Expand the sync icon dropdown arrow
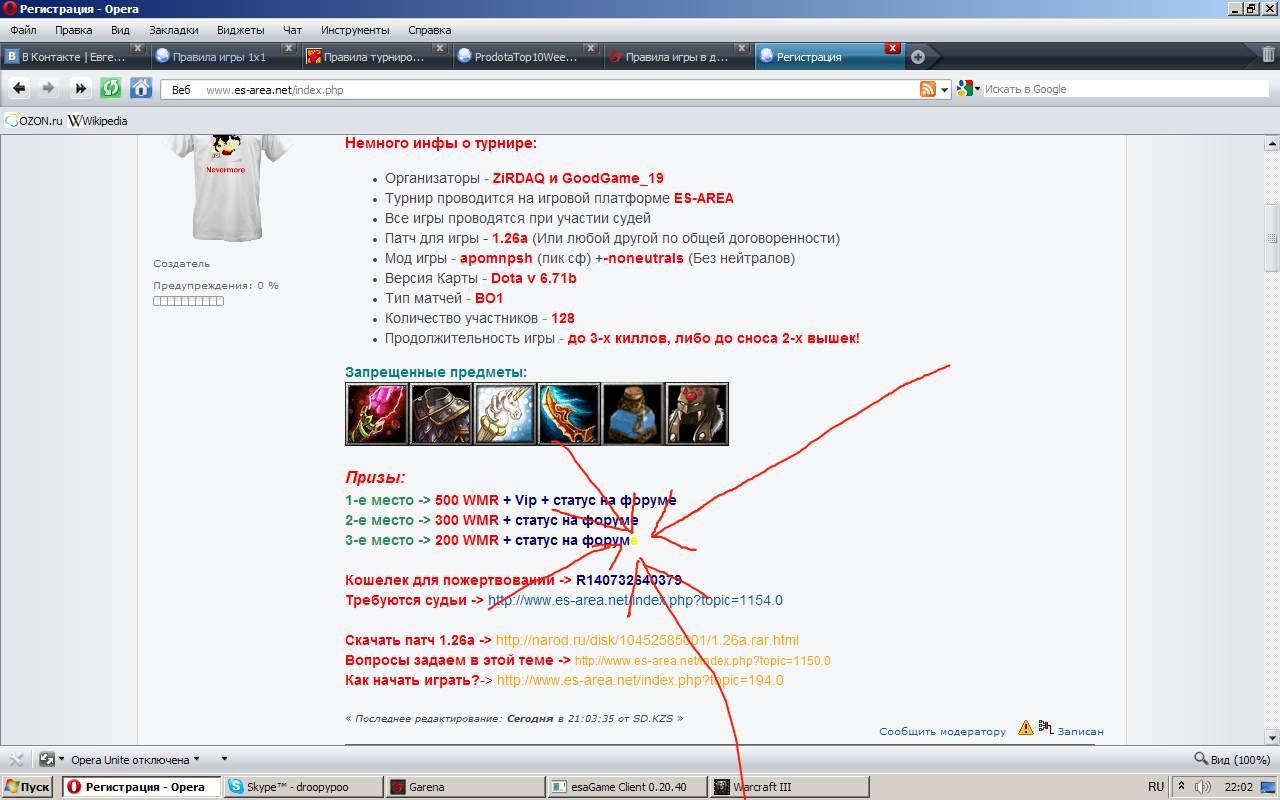This screenshot has height=800, width=1280. coord(62,760)
